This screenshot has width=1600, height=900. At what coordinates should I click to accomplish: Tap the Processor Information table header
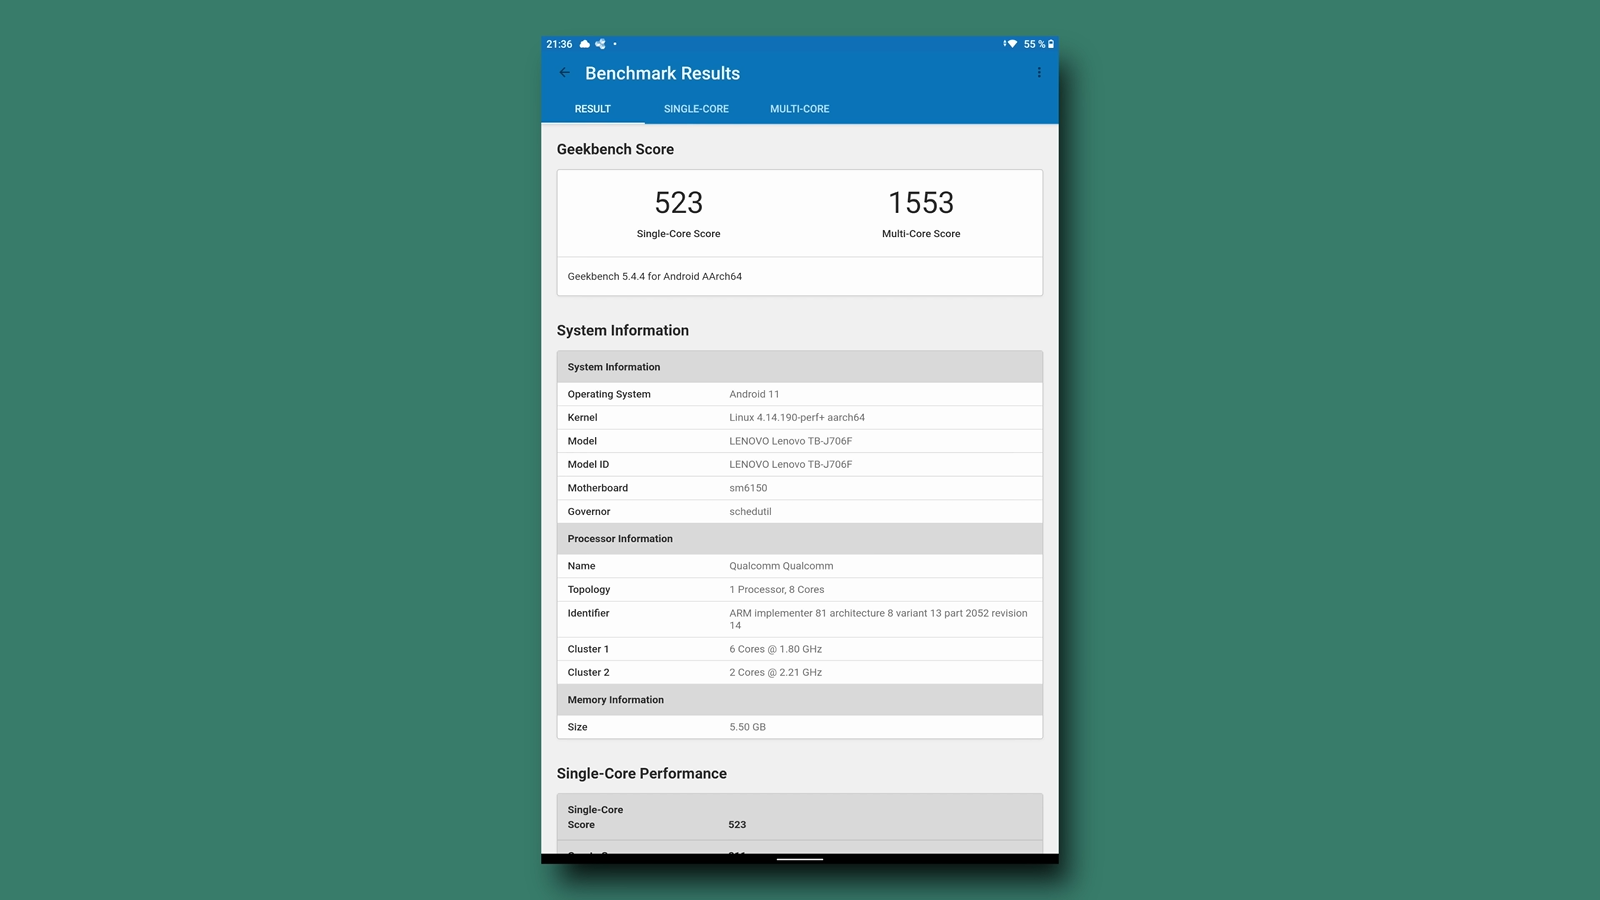point(800,539)
